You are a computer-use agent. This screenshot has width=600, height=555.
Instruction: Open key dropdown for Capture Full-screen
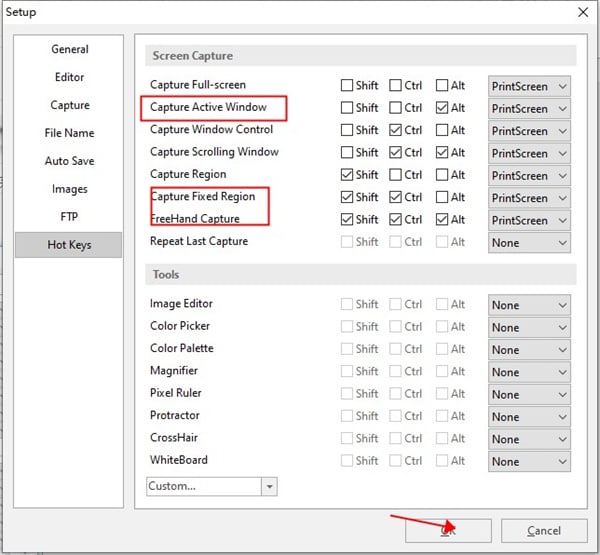point(529,86)
